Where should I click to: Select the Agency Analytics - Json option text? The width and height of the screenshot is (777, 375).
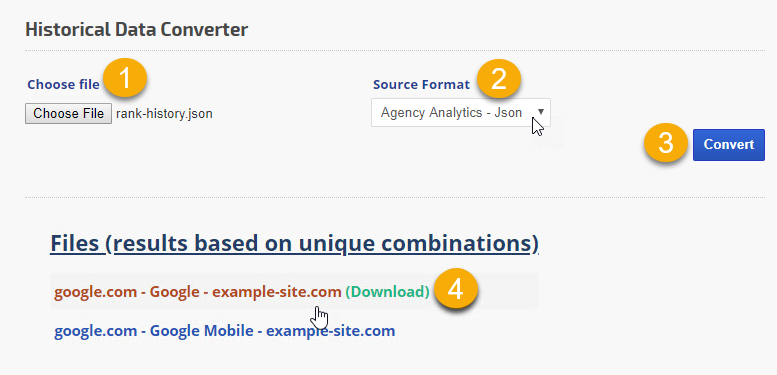[x=451, y=112]
